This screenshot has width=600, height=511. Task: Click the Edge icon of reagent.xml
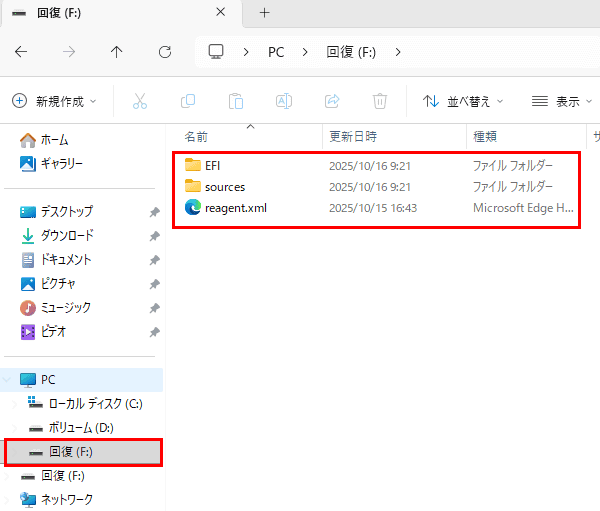[192, 207]
